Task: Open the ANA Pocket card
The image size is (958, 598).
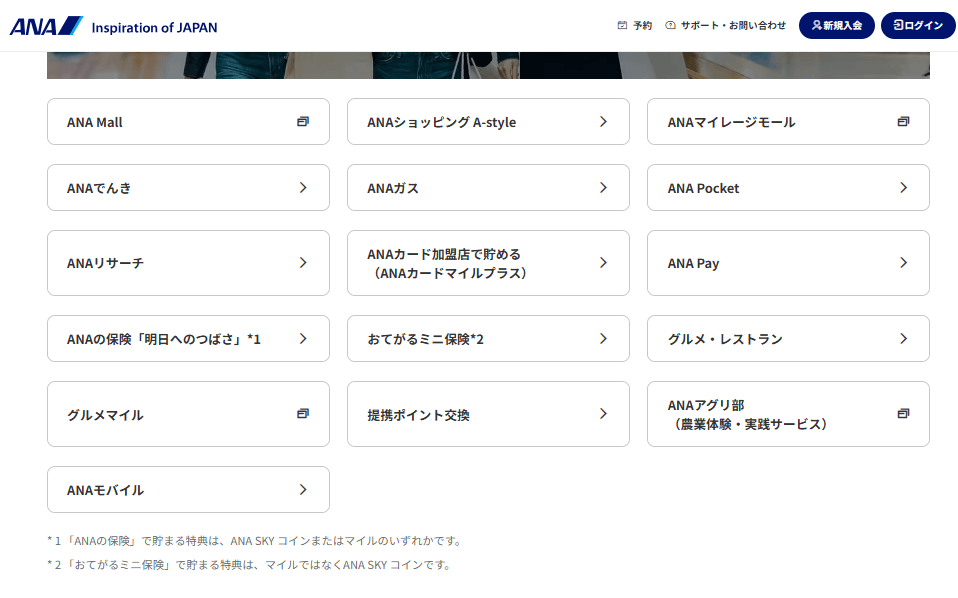Action: pyautogui.click(x=788, y=188)
